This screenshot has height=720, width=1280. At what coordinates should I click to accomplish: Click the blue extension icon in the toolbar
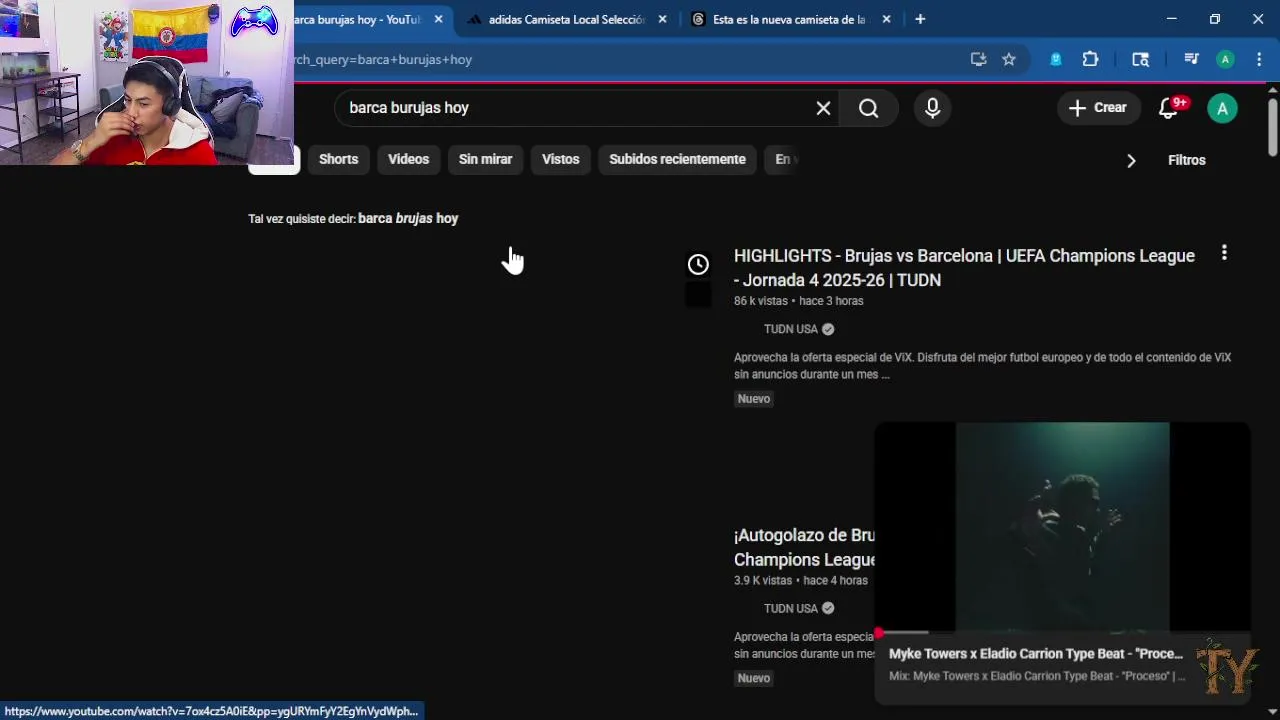1056,59
